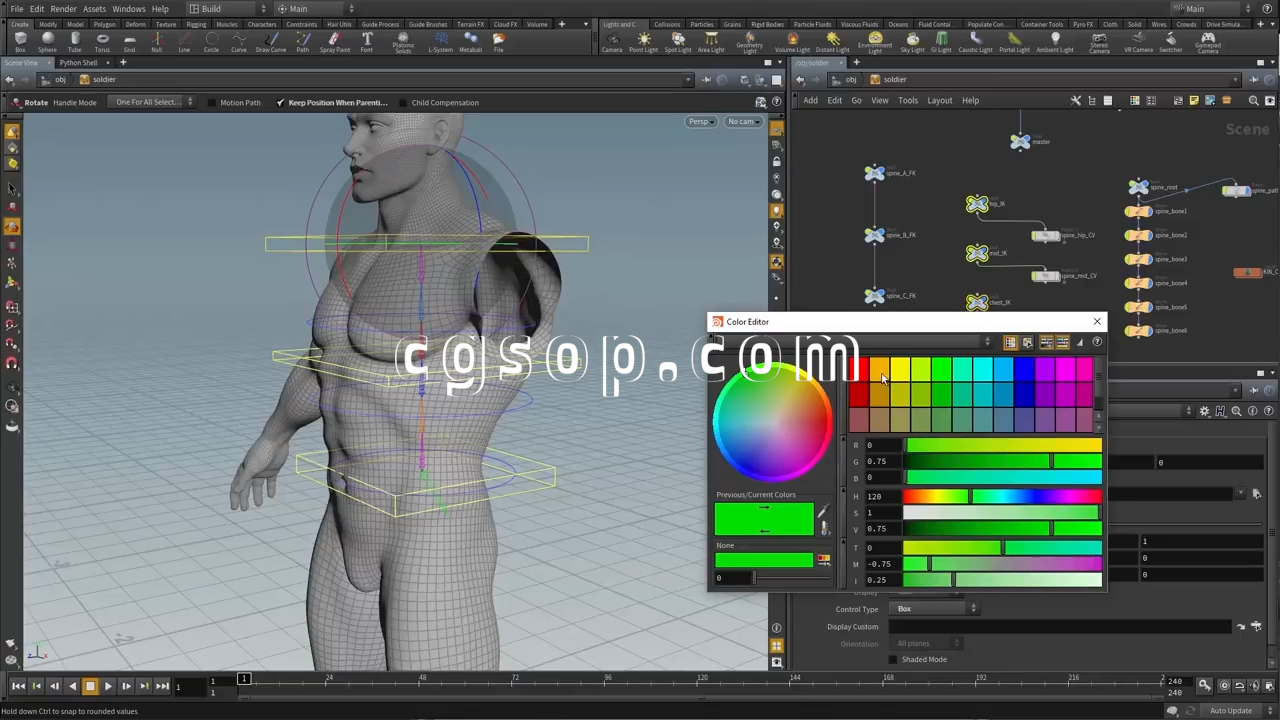Add a Point Light from the shelf
The image size is (1280, 720).
tap(644, 42)
